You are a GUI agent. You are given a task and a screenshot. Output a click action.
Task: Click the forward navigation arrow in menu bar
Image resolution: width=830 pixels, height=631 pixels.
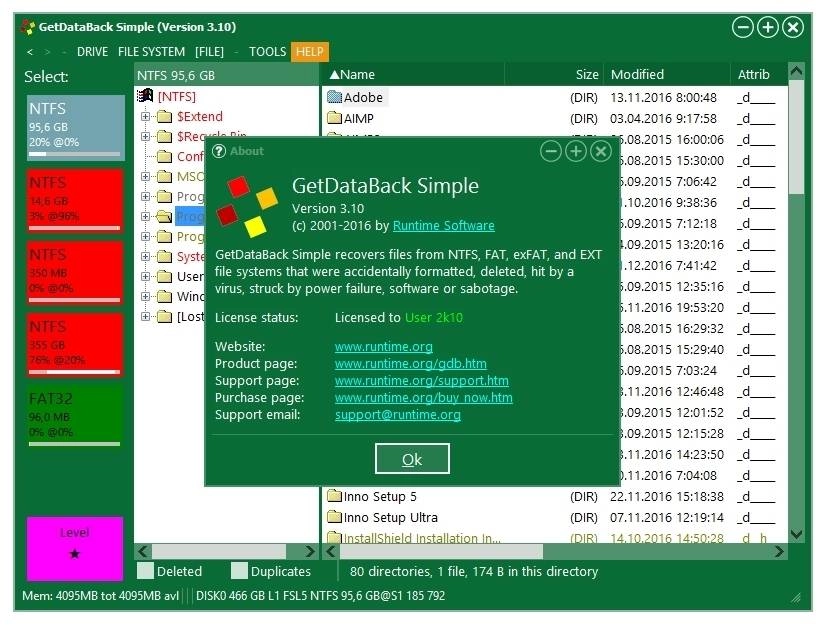tap(48, 52)
